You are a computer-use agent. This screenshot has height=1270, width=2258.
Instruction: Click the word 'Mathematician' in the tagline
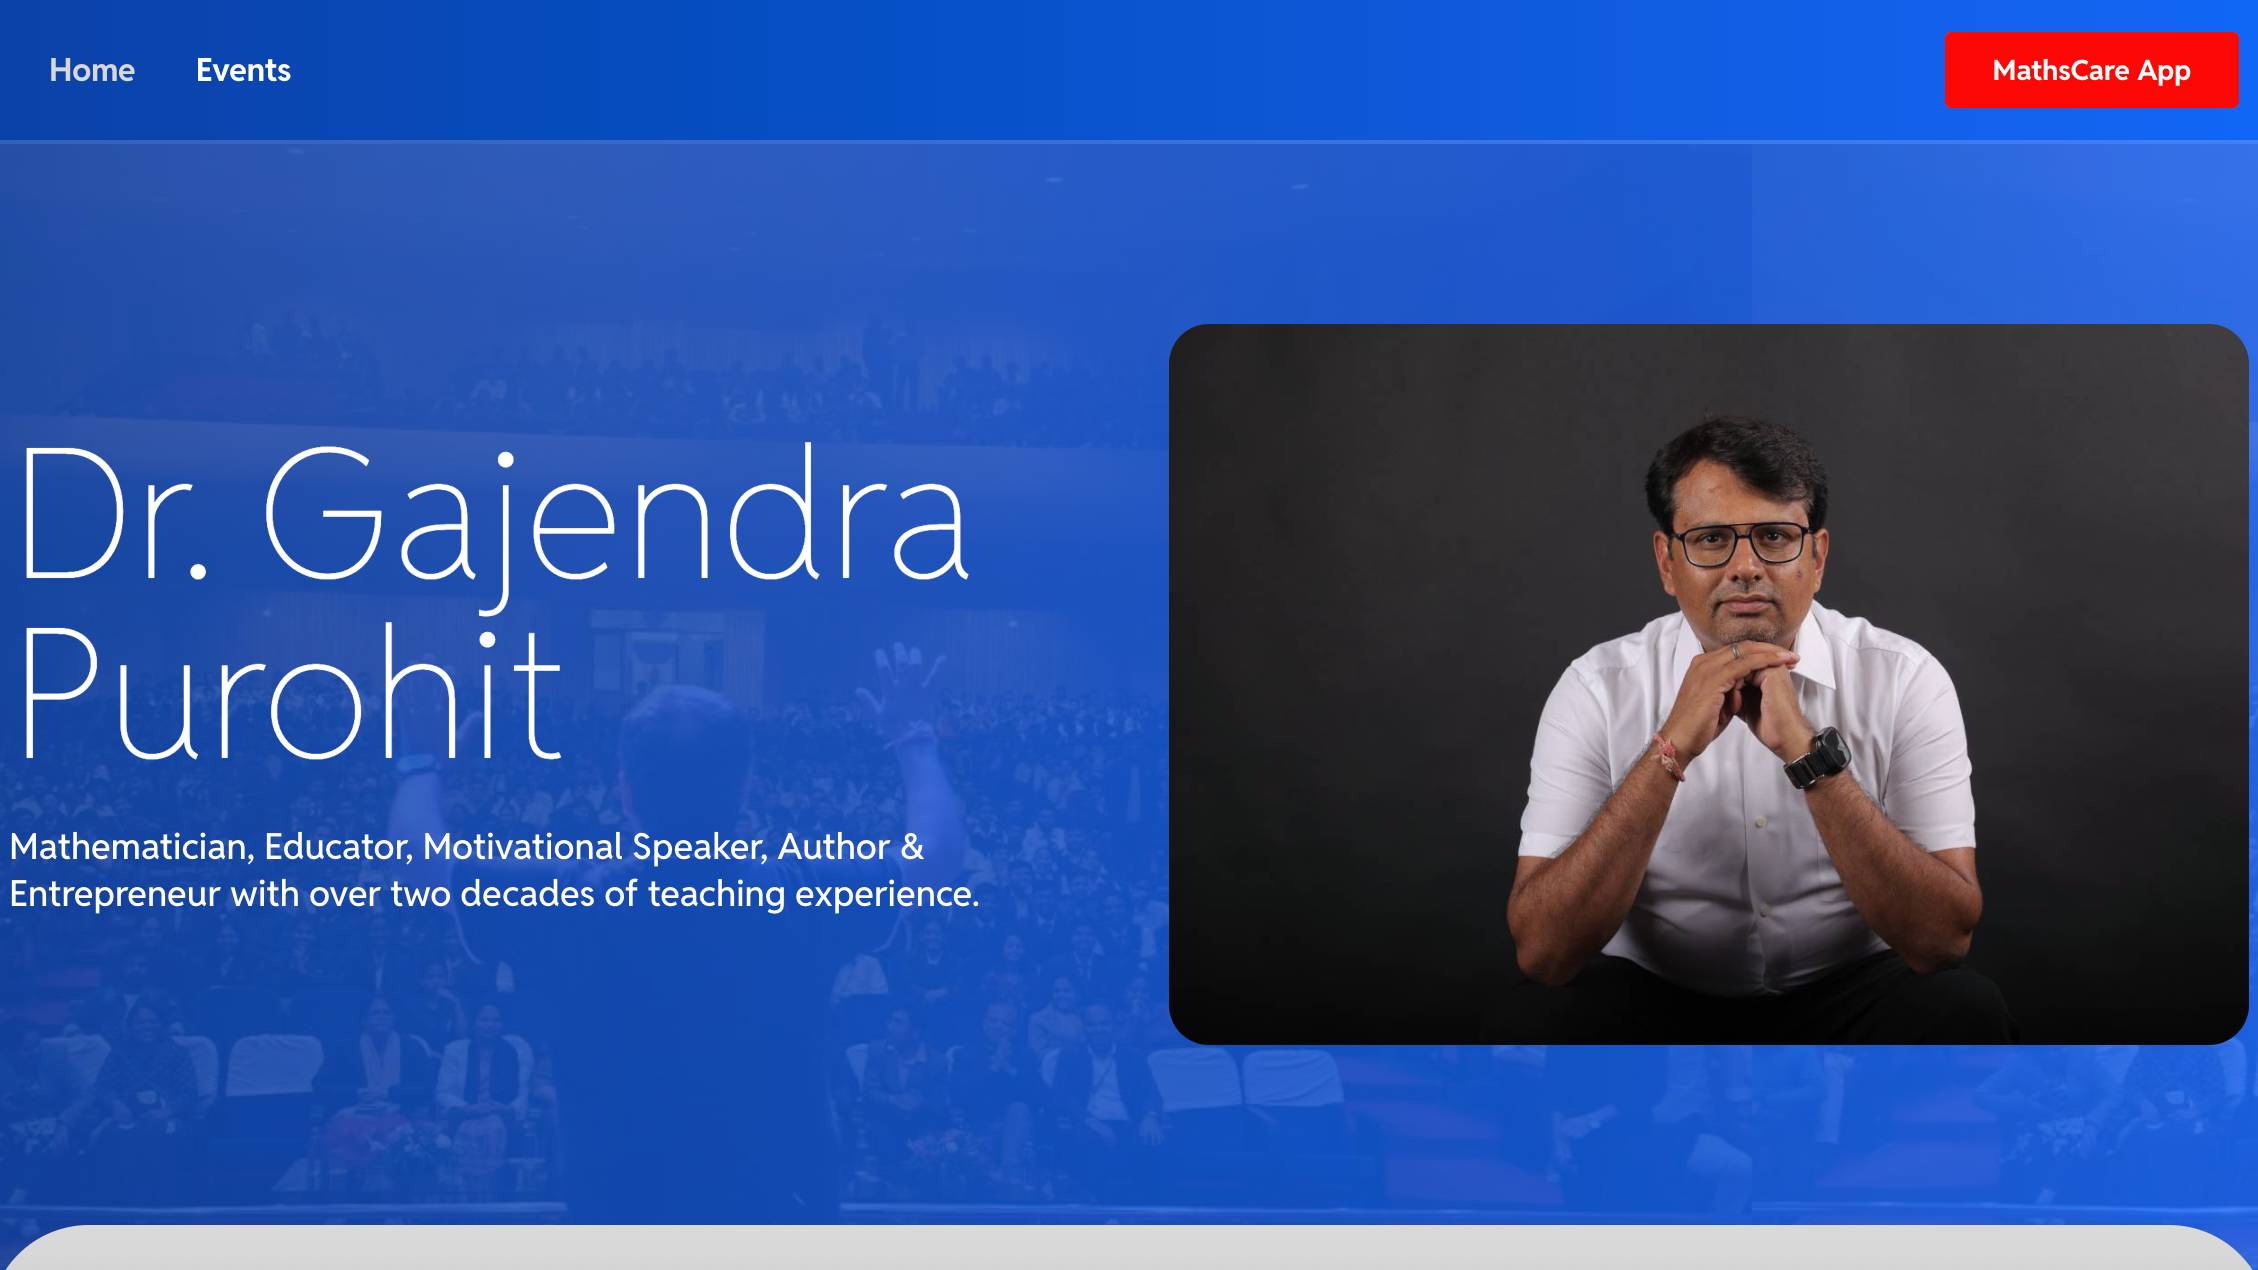point(130,847)
